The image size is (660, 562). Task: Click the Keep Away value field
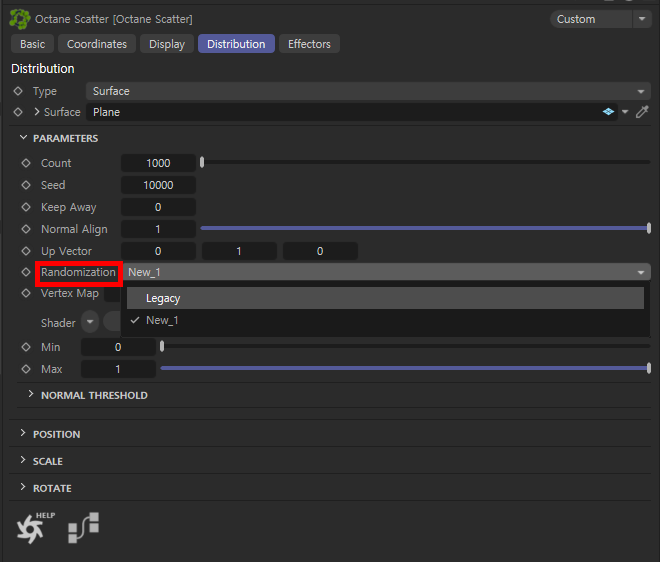pyautogui.click(x=158, y=207)
